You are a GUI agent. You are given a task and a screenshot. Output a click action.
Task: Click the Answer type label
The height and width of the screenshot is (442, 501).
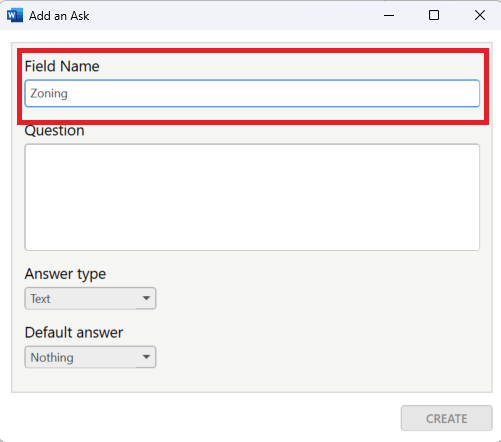pyautogui.click(x=65, y=274)
